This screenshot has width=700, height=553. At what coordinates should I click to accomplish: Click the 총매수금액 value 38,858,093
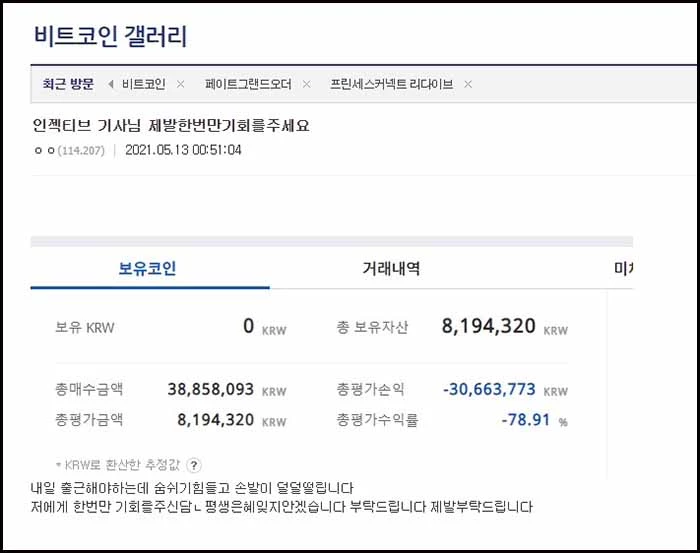[211, 390]
